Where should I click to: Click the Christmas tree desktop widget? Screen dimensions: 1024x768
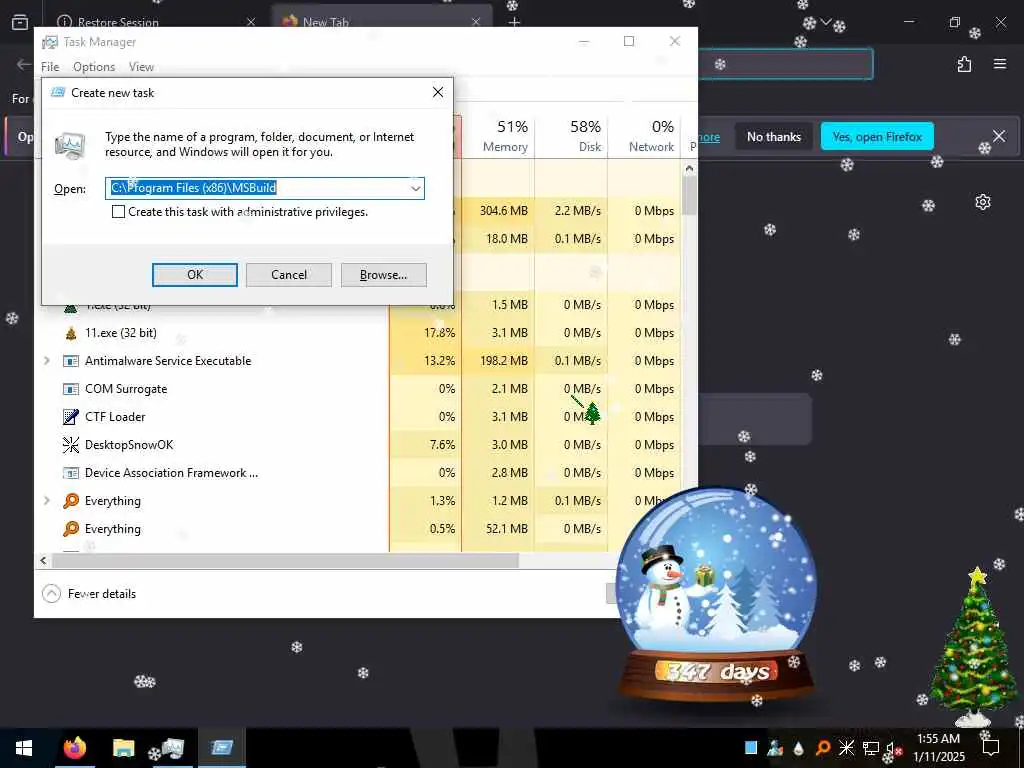(973, 647)
